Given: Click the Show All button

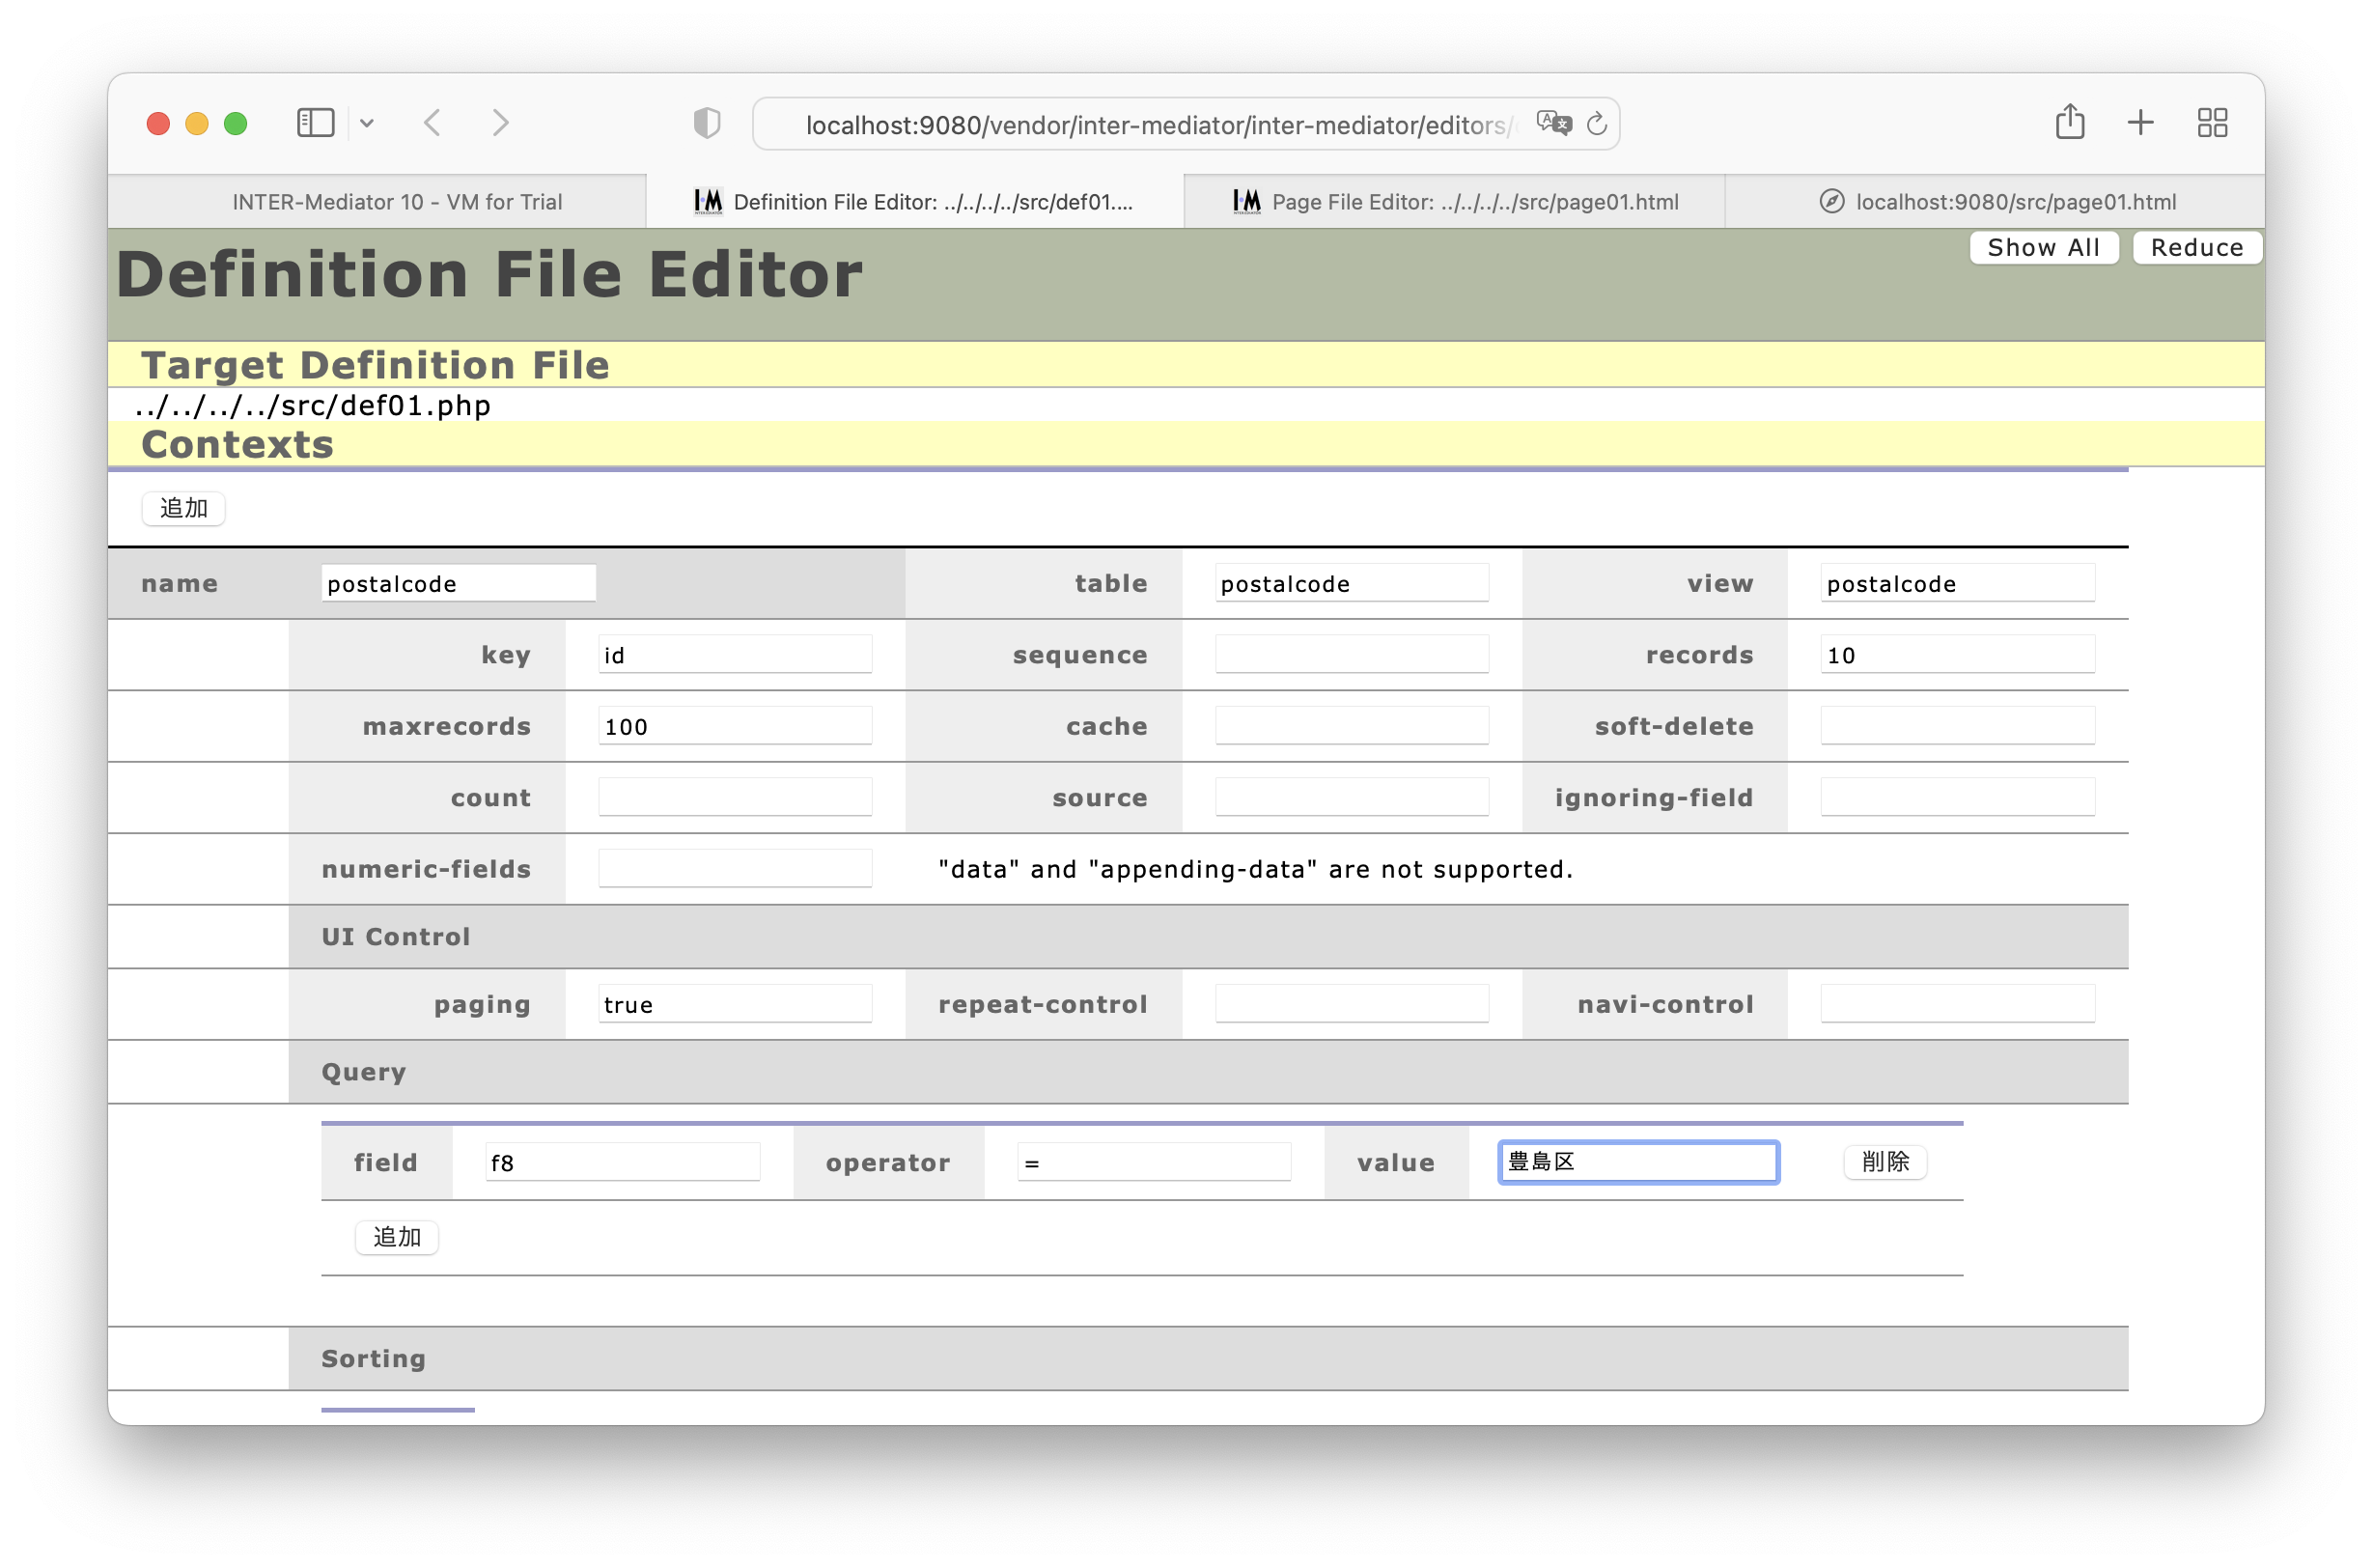Looking at the screenshot, I should [x=2043, y=247].
